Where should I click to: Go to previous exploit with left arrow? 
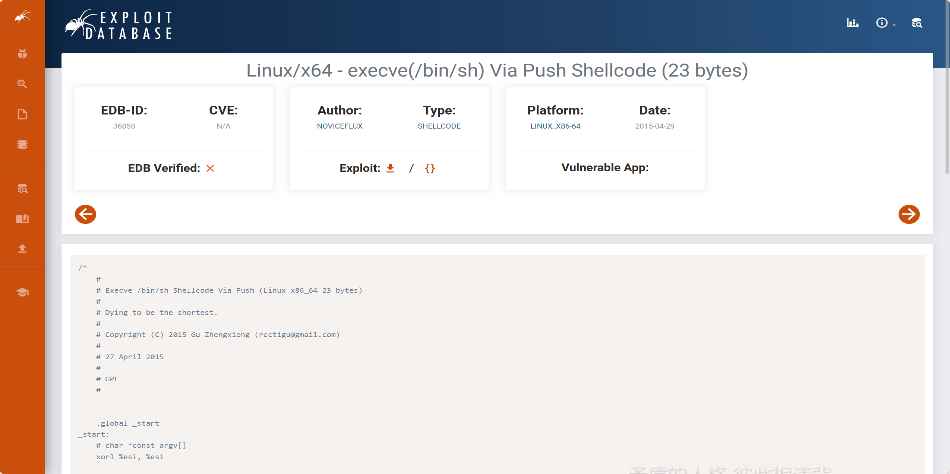point(85,214)
